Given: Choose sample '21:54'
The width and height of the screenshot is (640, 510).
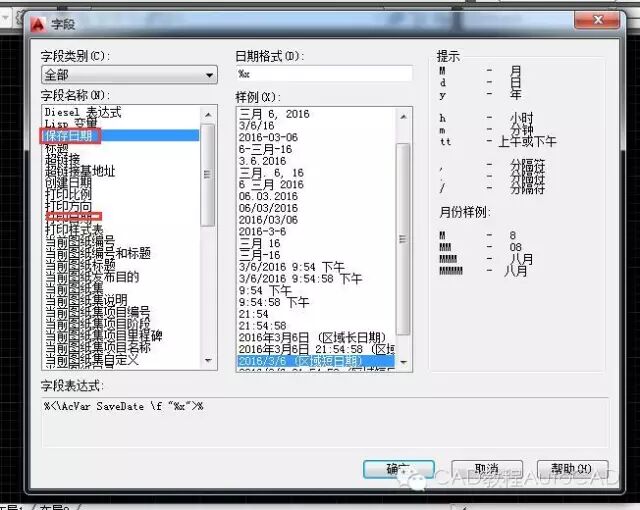Looking at the screenshot, I should pos(253,314).
